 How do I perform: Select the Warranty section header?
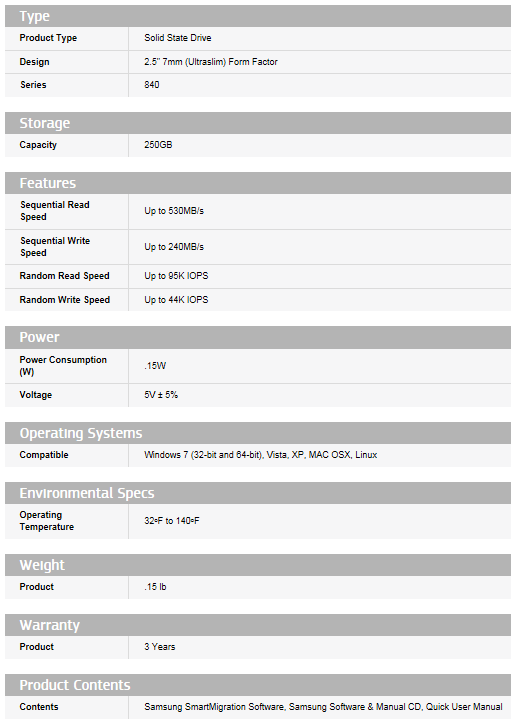(258, 625)
